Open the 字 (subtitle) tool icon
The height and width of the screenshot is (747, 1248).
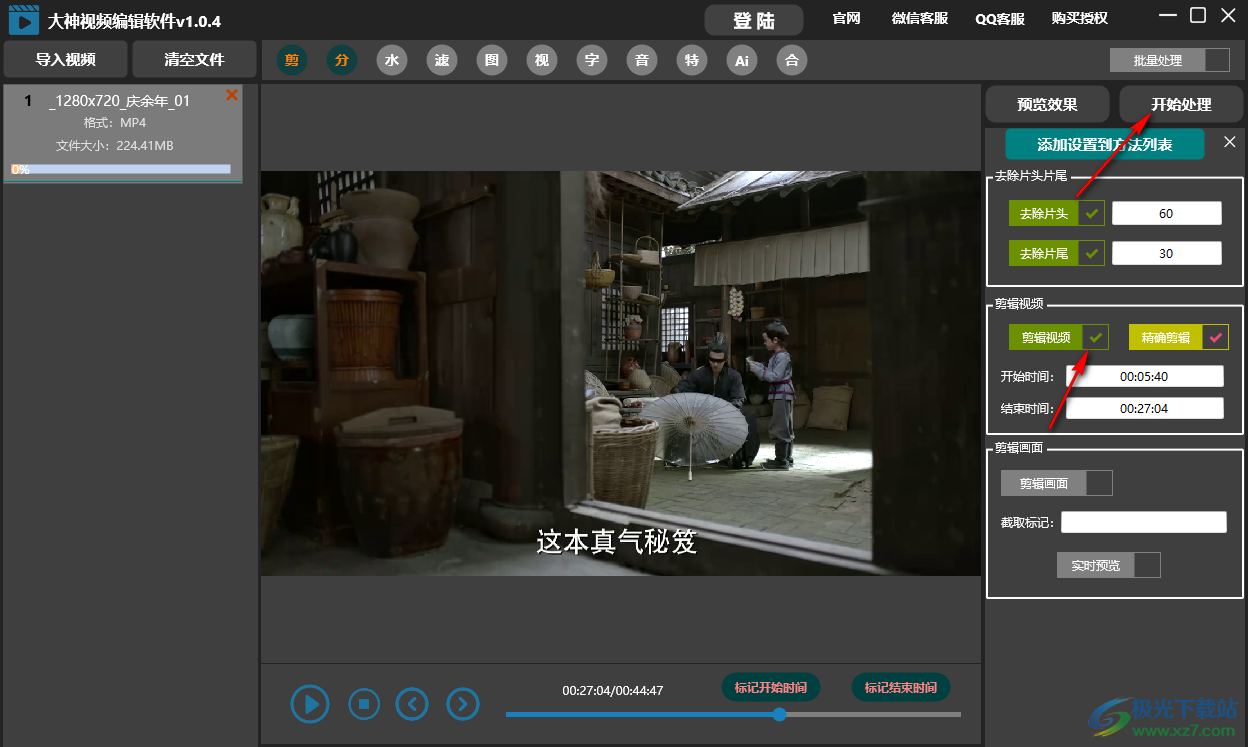(592, 60)
